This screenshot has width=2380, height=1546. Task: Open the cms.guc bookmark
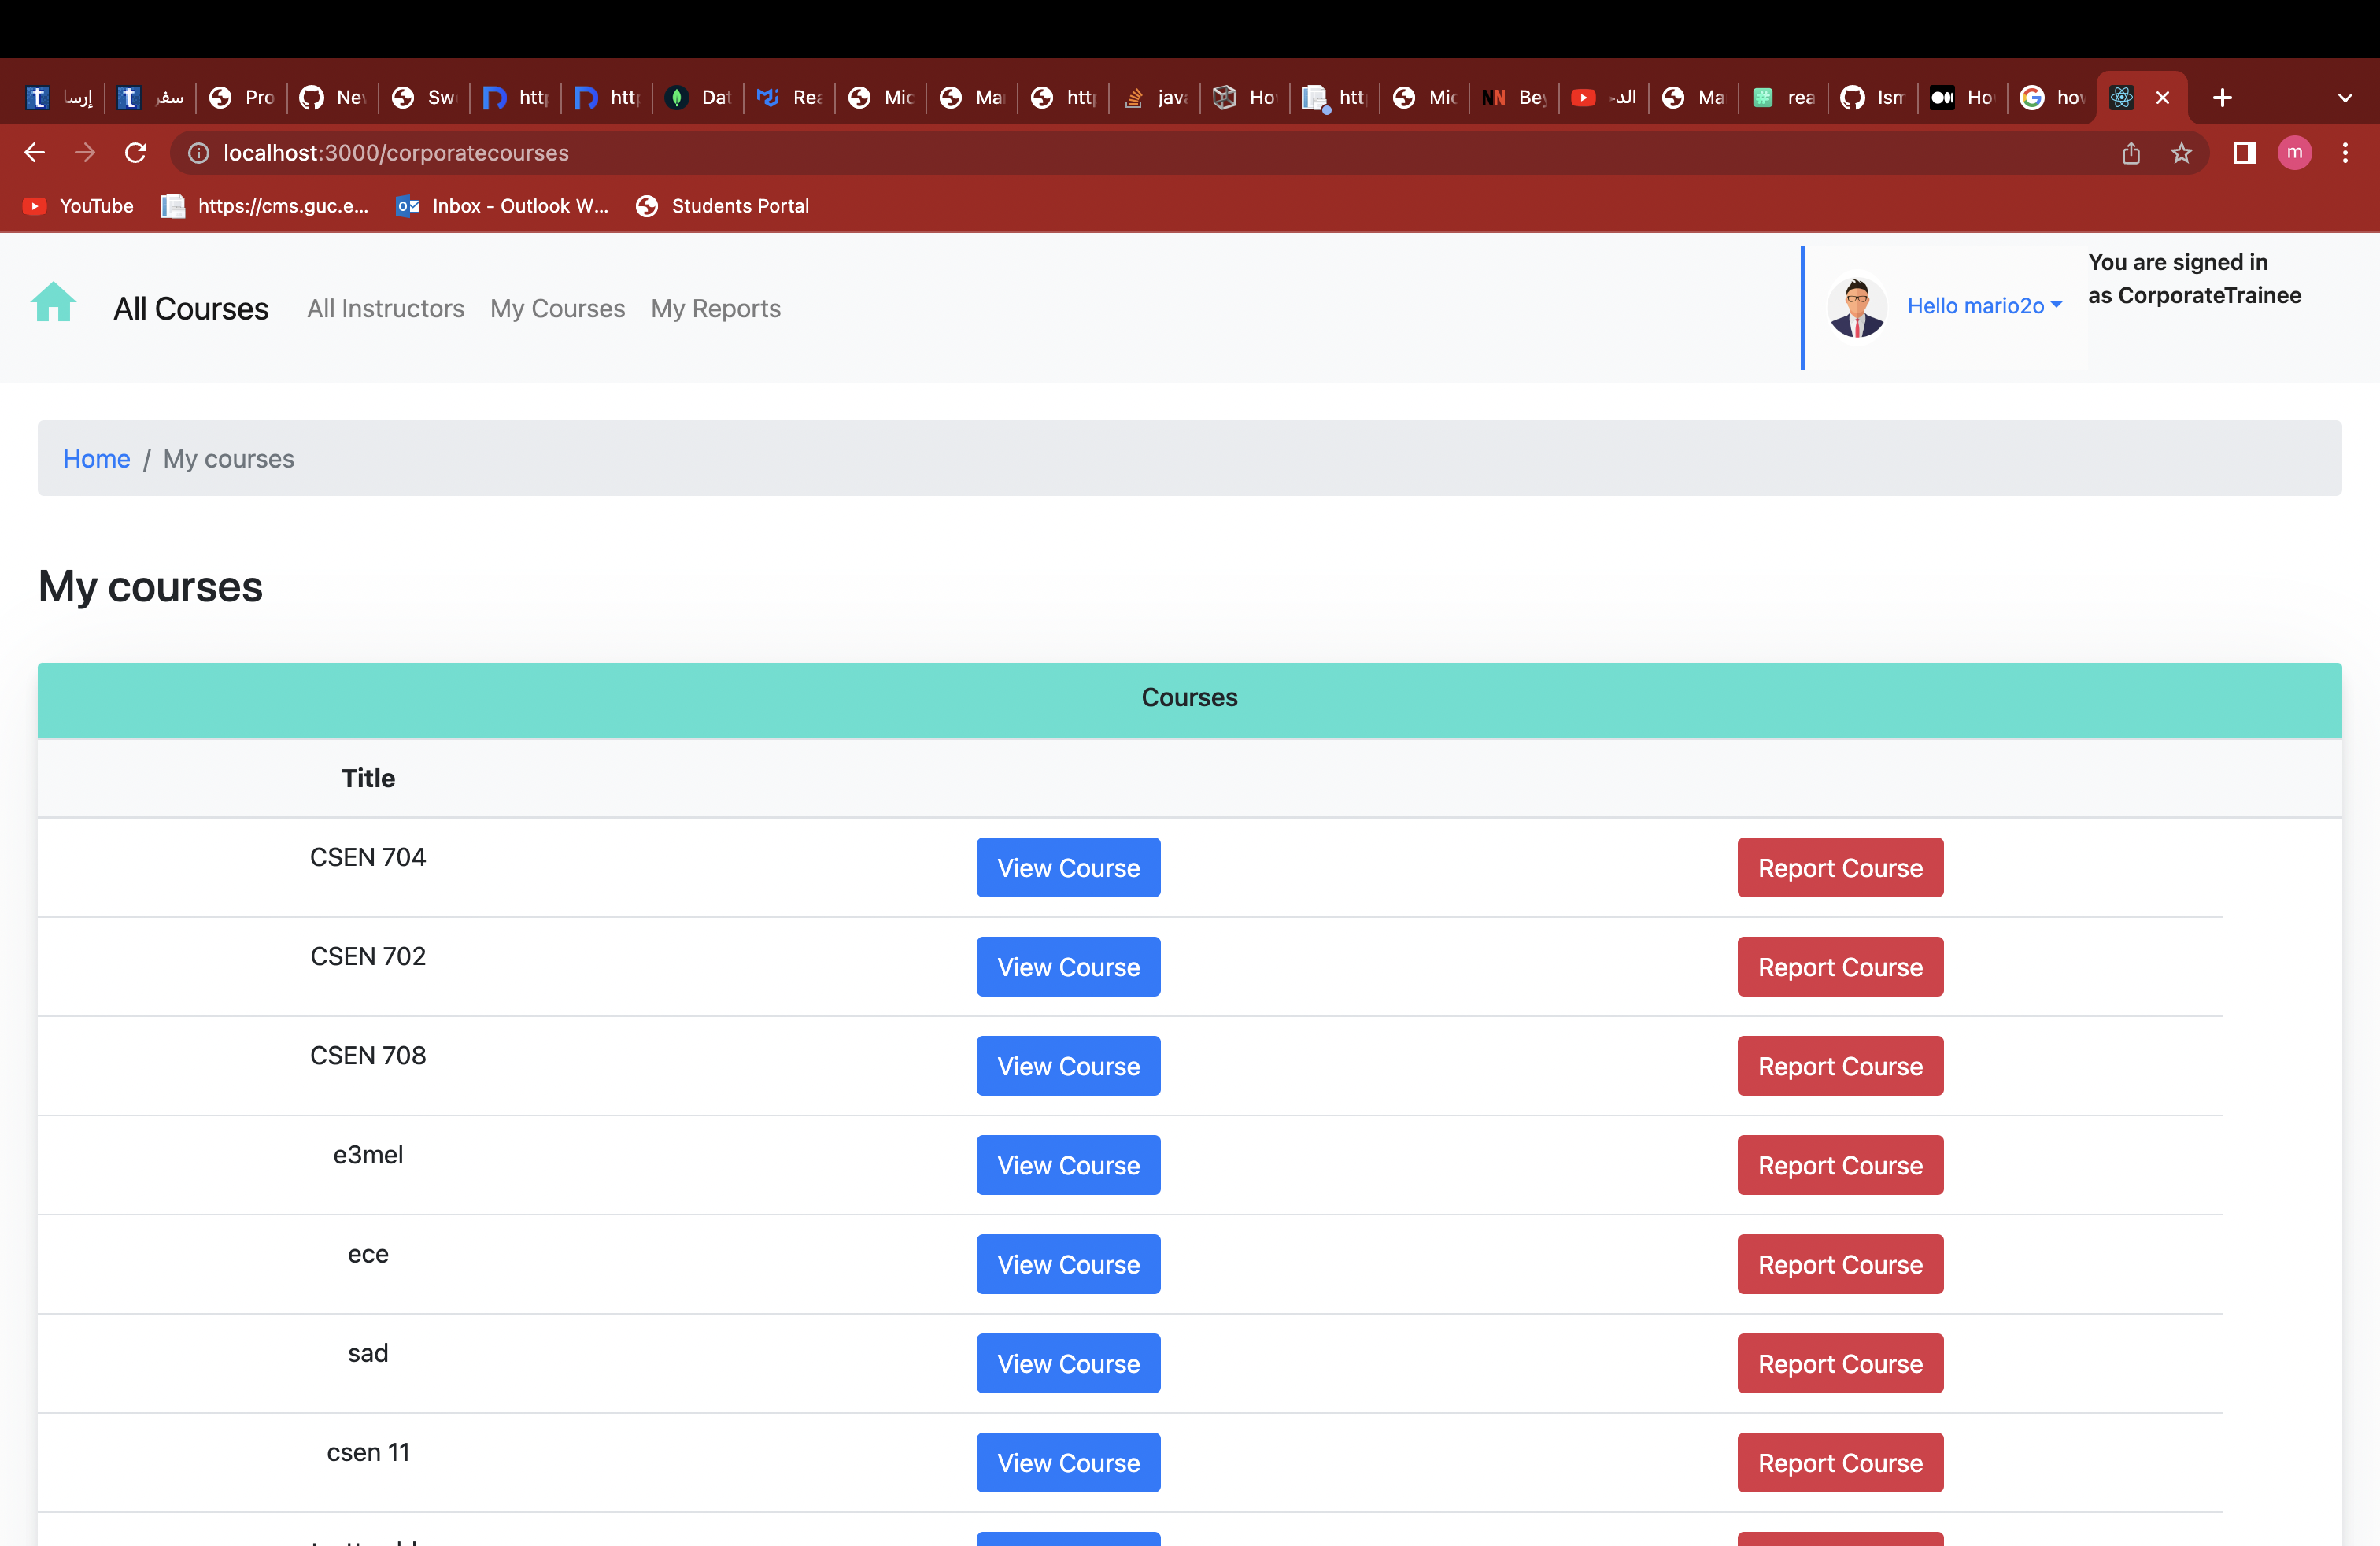(265, 206)
